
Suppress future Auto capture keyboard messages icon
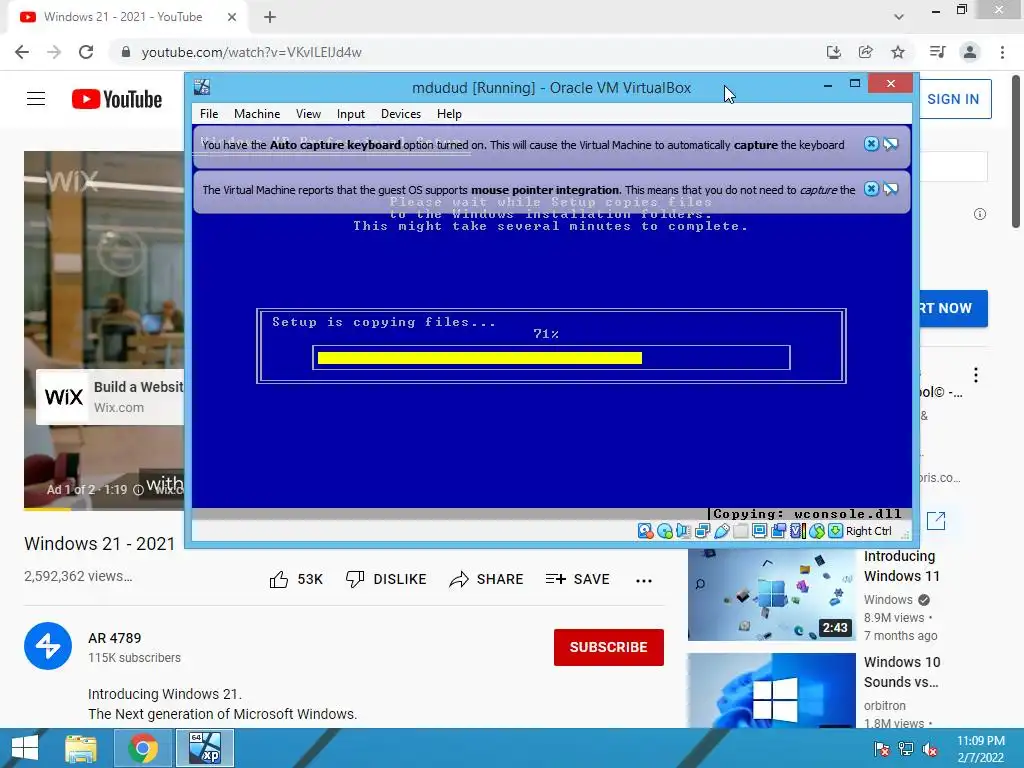pyautogui.click(x=891, y=144)
